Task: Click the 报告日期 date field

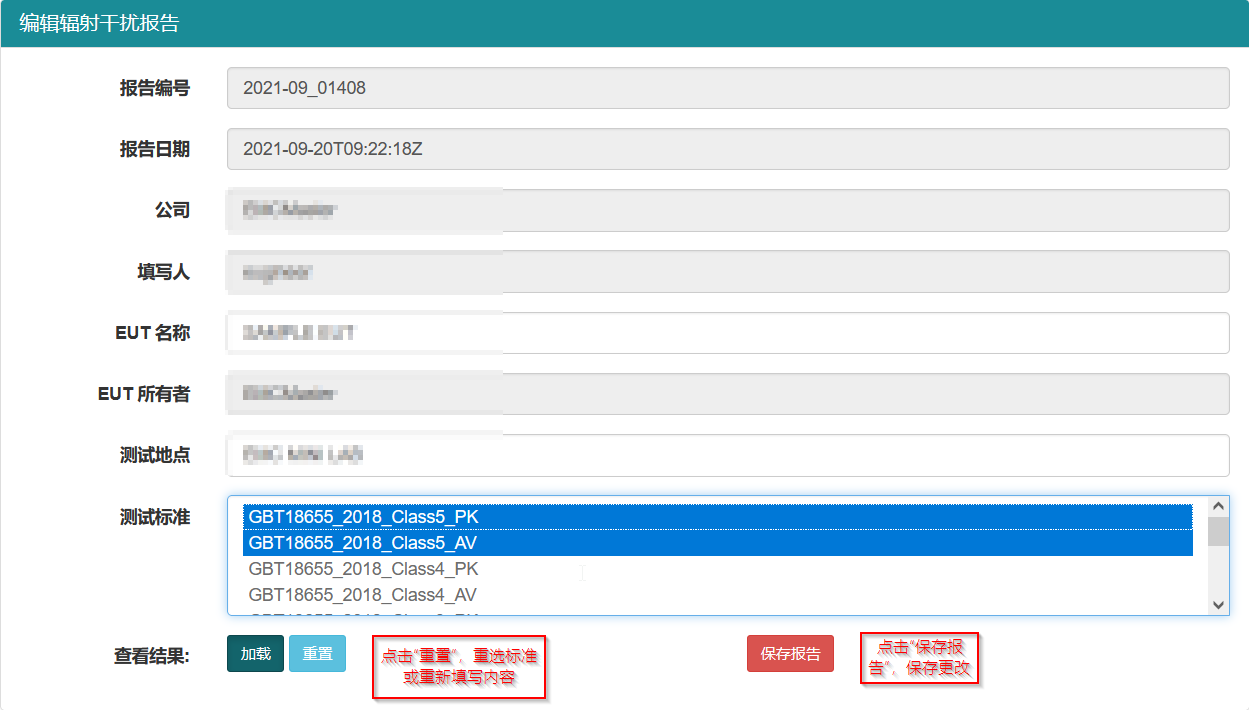Action: point(727,149)
